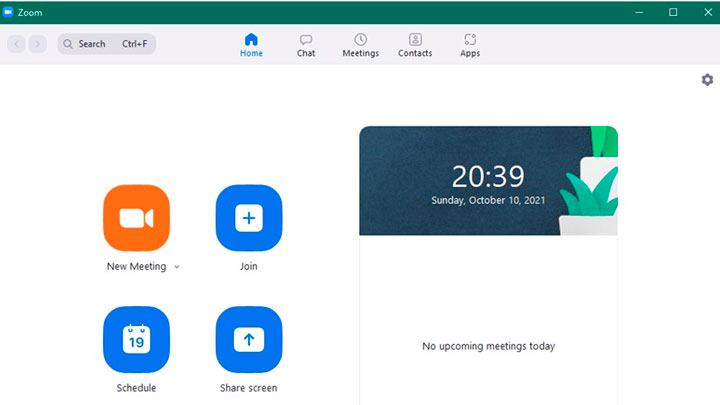Go to the Home tab

[251, 45]
